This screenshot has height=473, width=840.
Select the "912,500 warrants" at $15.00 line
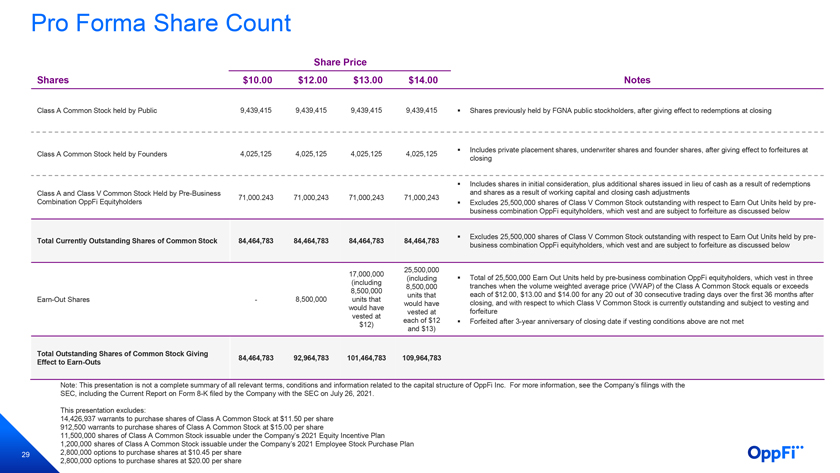192,427
